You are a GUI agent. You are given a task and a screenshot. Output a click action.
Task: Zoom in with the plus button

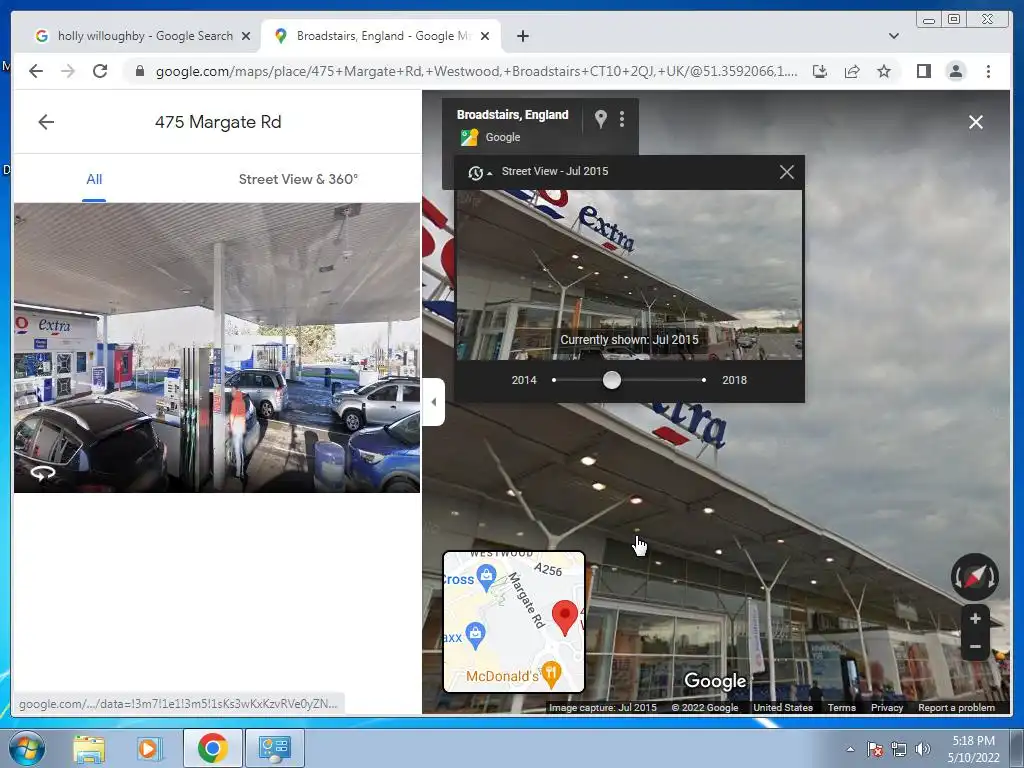(x=975, y=618)
